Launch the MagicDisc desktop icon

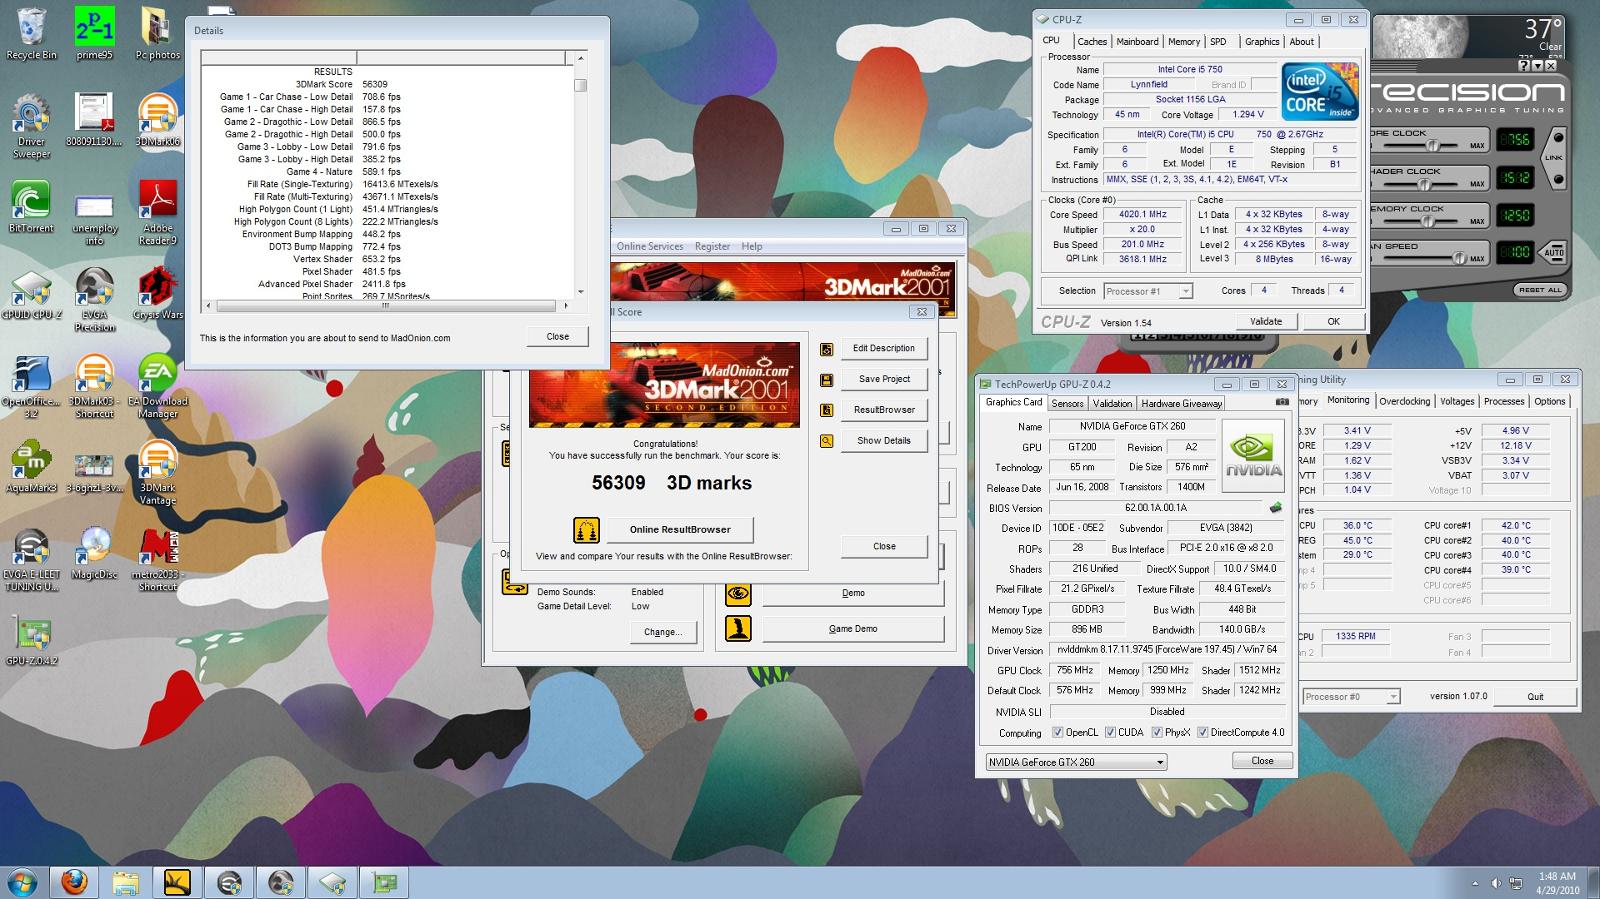click(94, 553)
